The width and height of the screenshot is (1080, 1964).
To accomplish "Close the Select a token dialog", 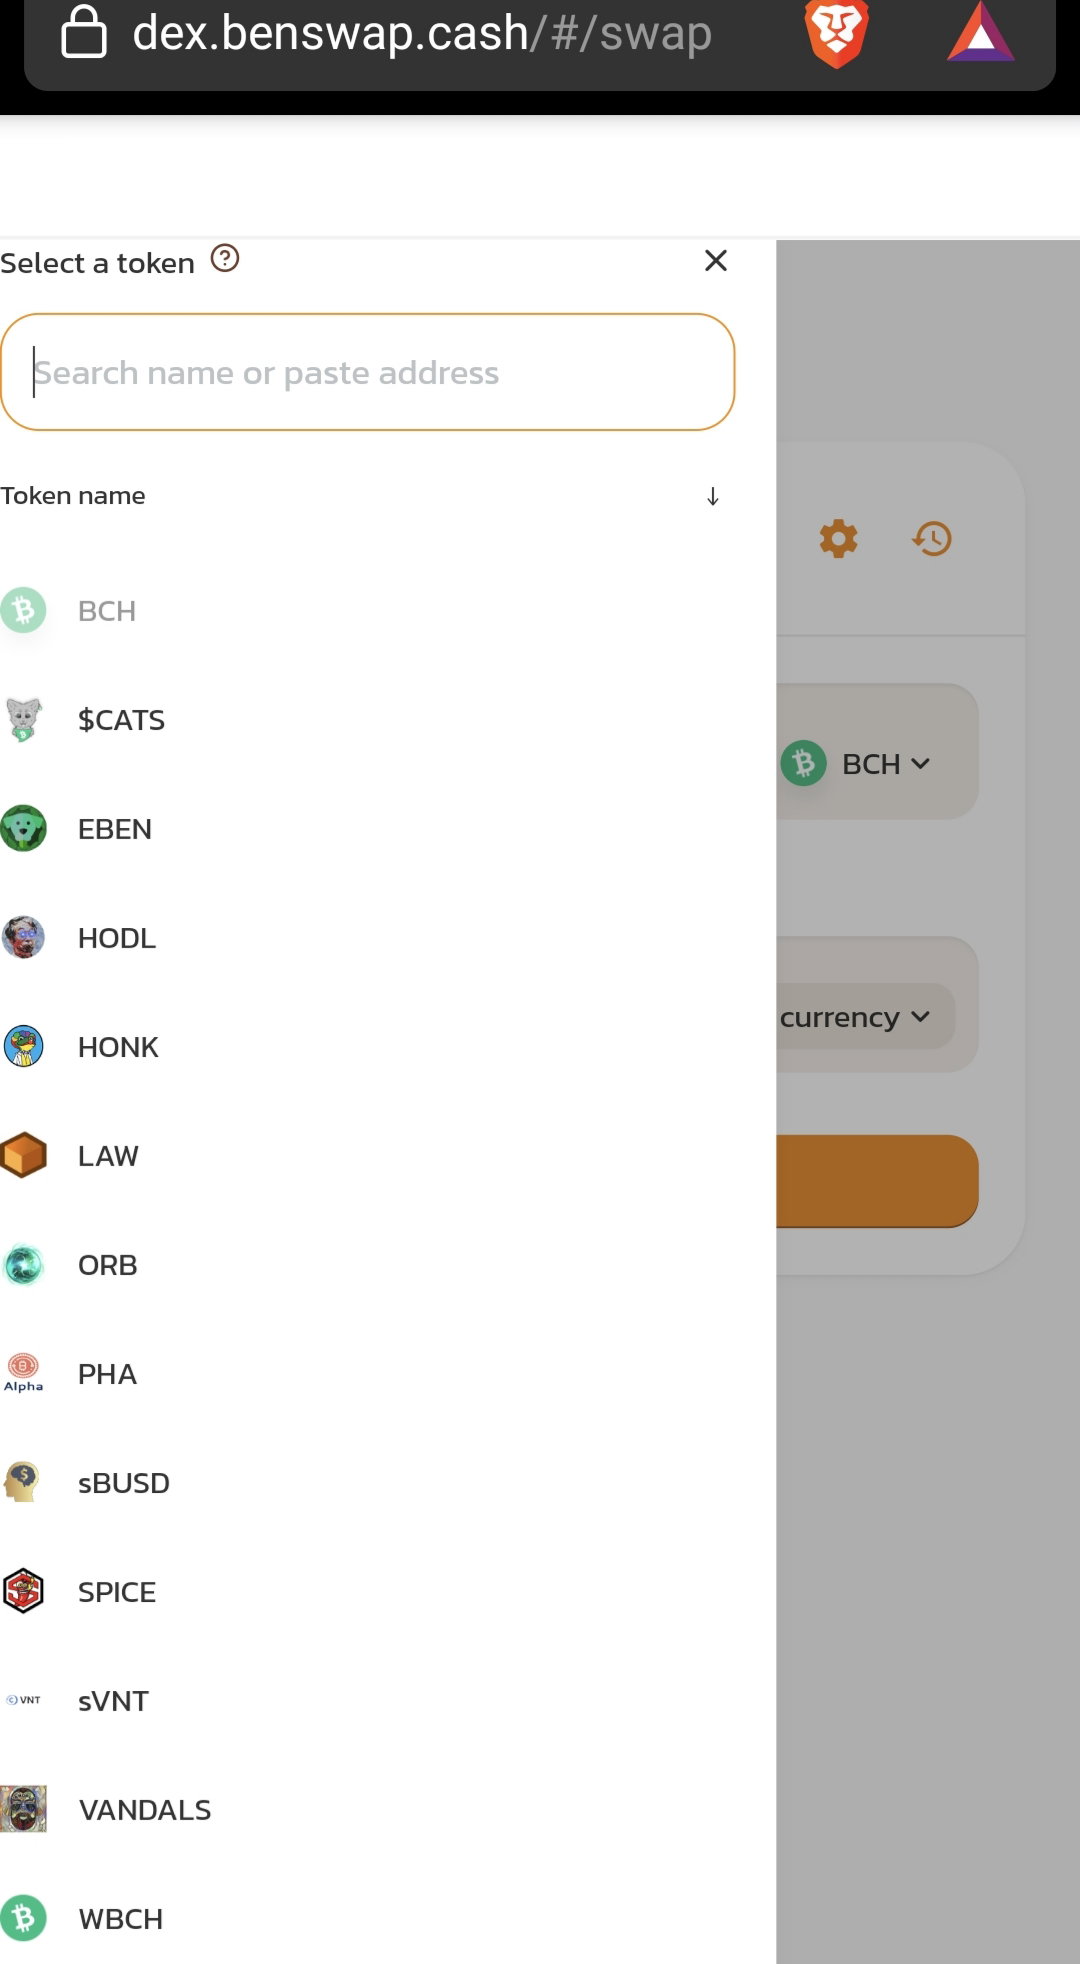I will pos(716,261).
